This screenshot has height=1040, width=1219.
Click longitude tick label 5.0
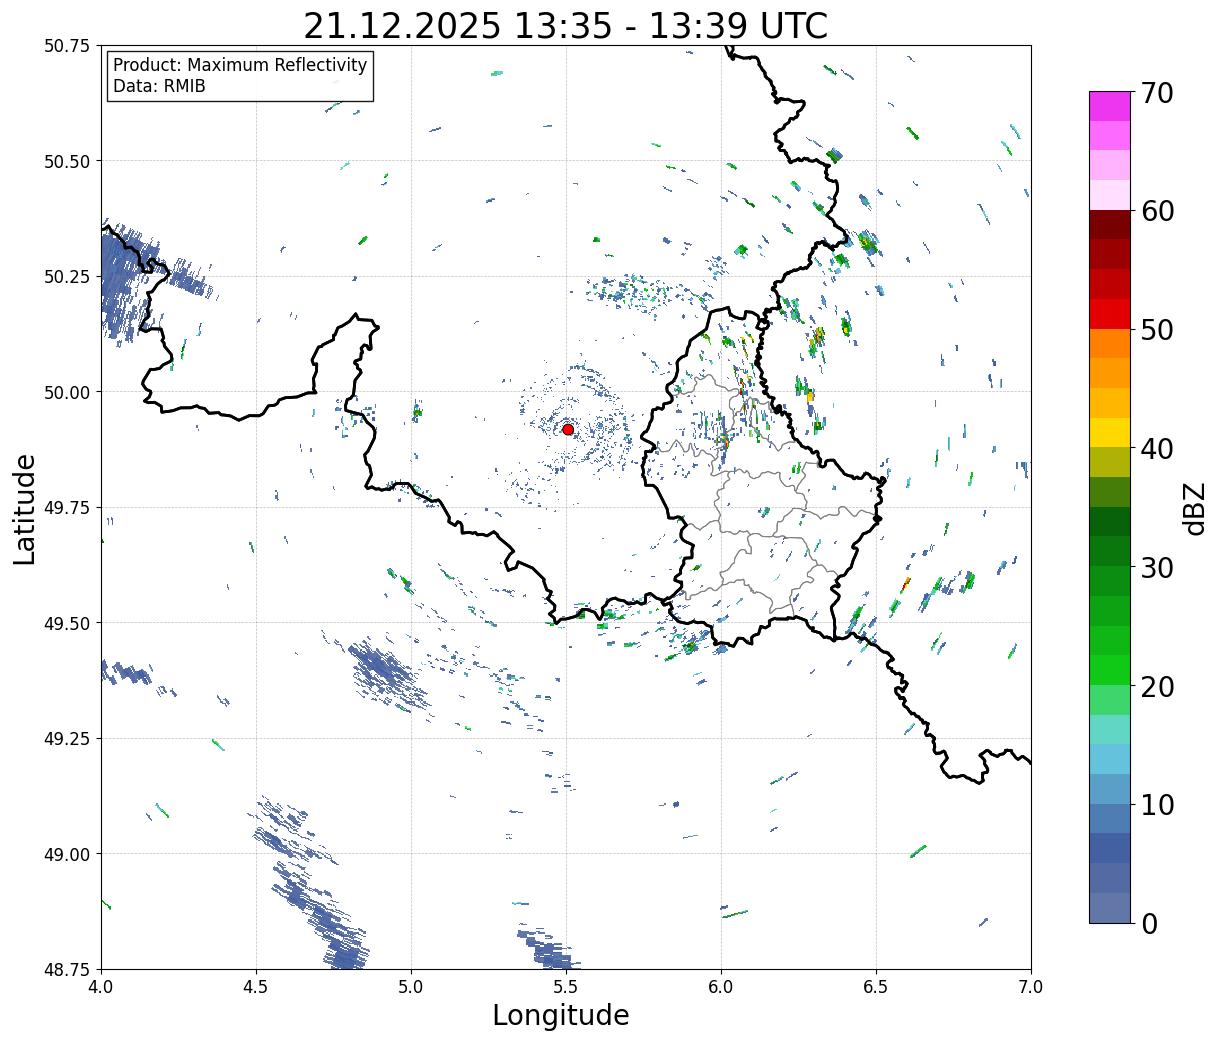(x=411, y=987)
